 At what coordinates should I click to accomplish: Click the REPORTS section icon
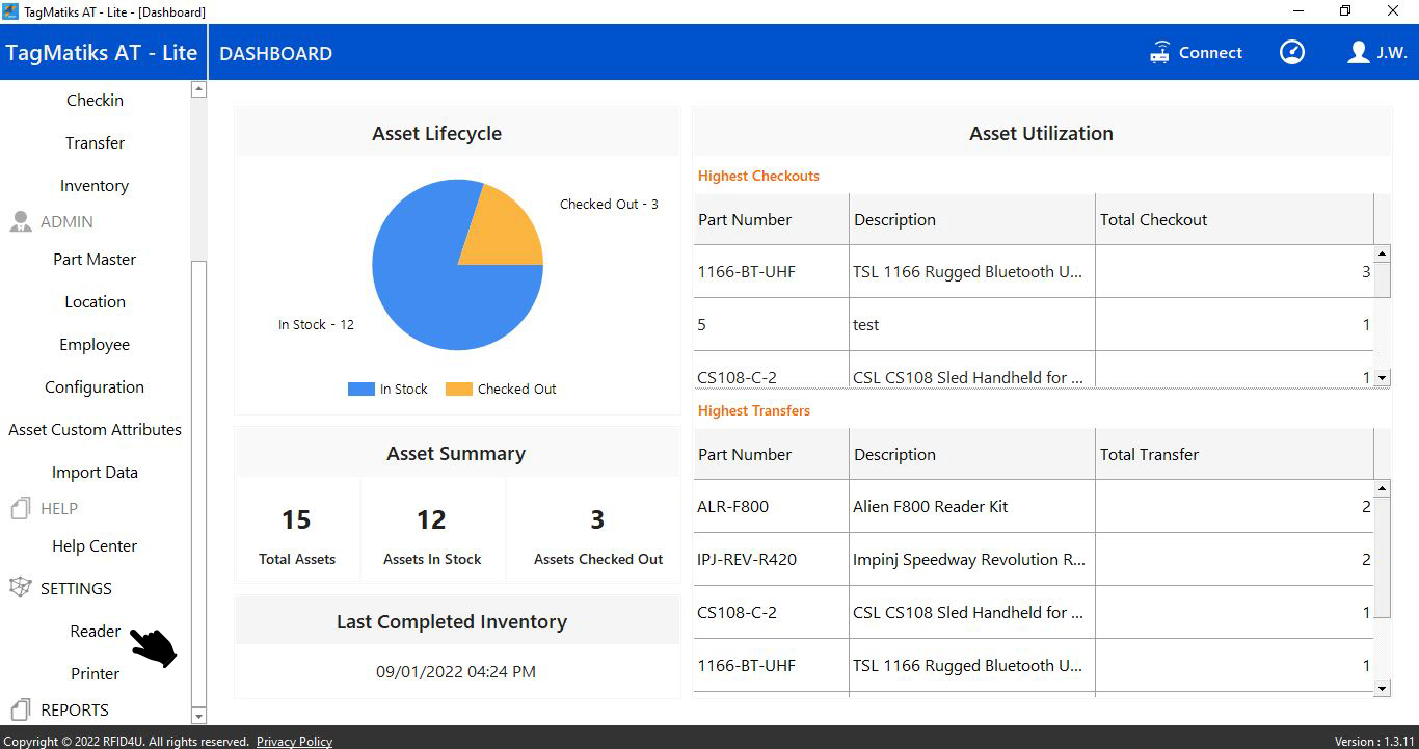[x=20, y=710]
